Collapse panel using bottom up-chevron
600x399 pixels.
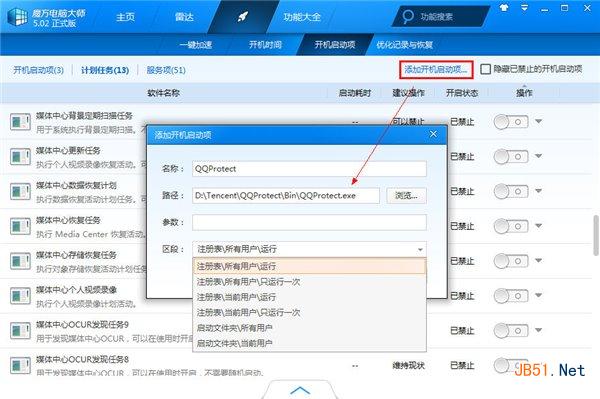point(300,390)
